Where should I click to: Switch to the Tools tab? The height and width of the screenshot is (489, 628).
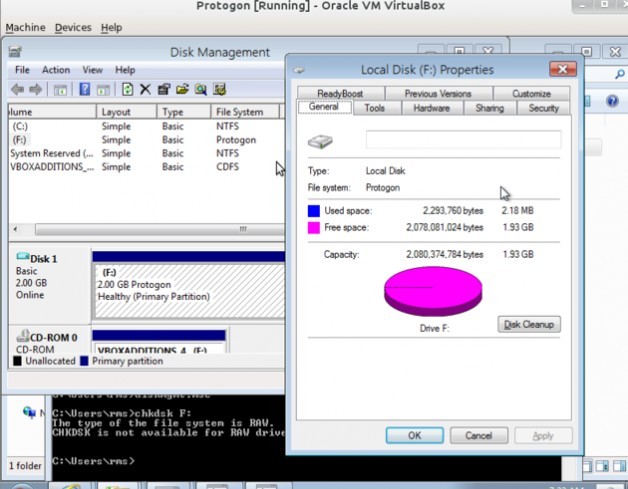coord(375,108)
